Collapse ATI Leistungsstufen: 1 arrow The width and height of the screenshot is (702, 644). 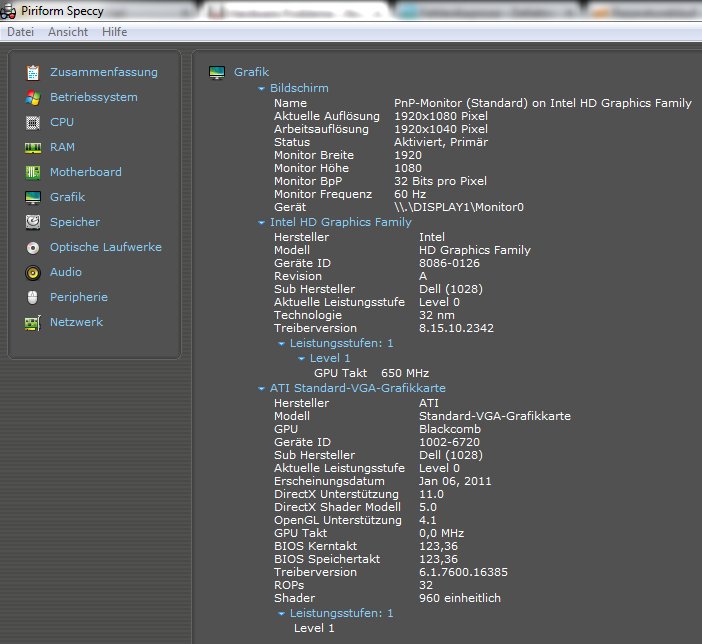click(281, 614)
